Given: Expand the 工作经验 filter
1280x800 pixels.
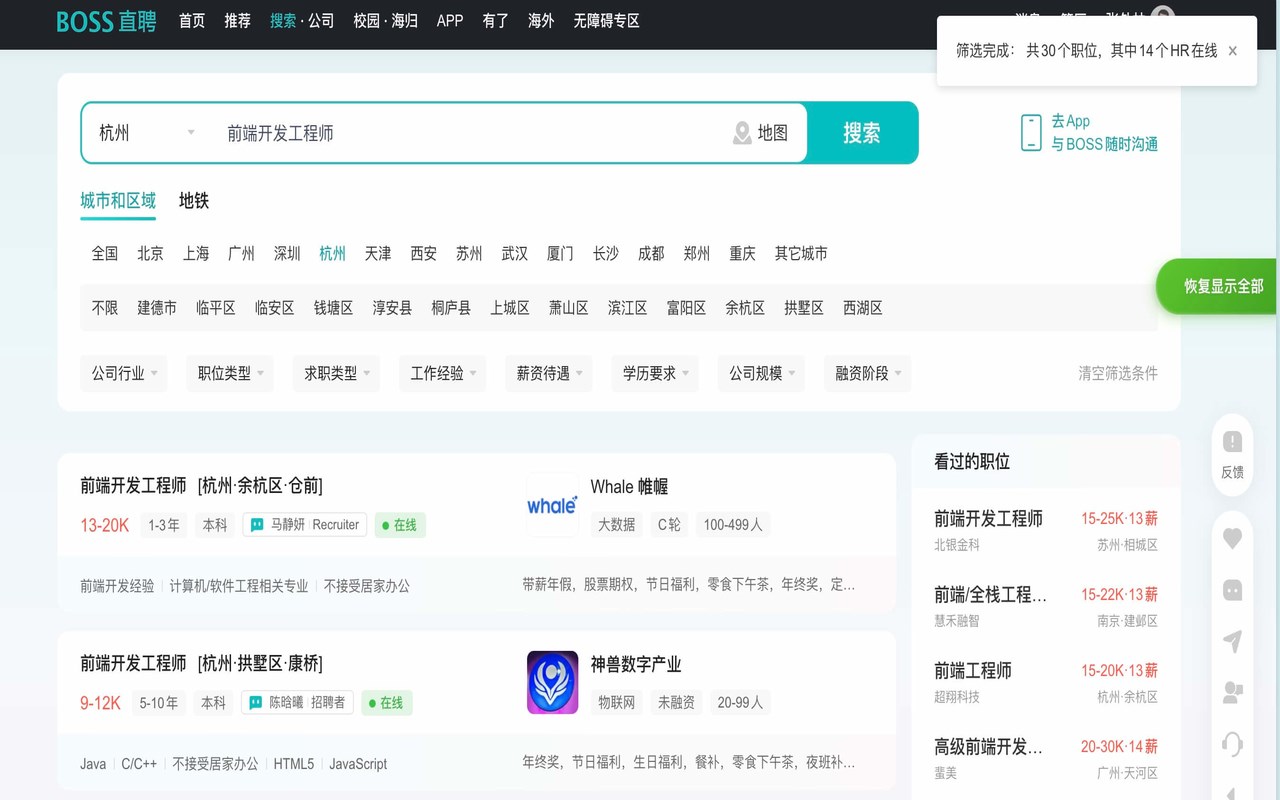Looking at the screenshot, I should coord(443,373).
